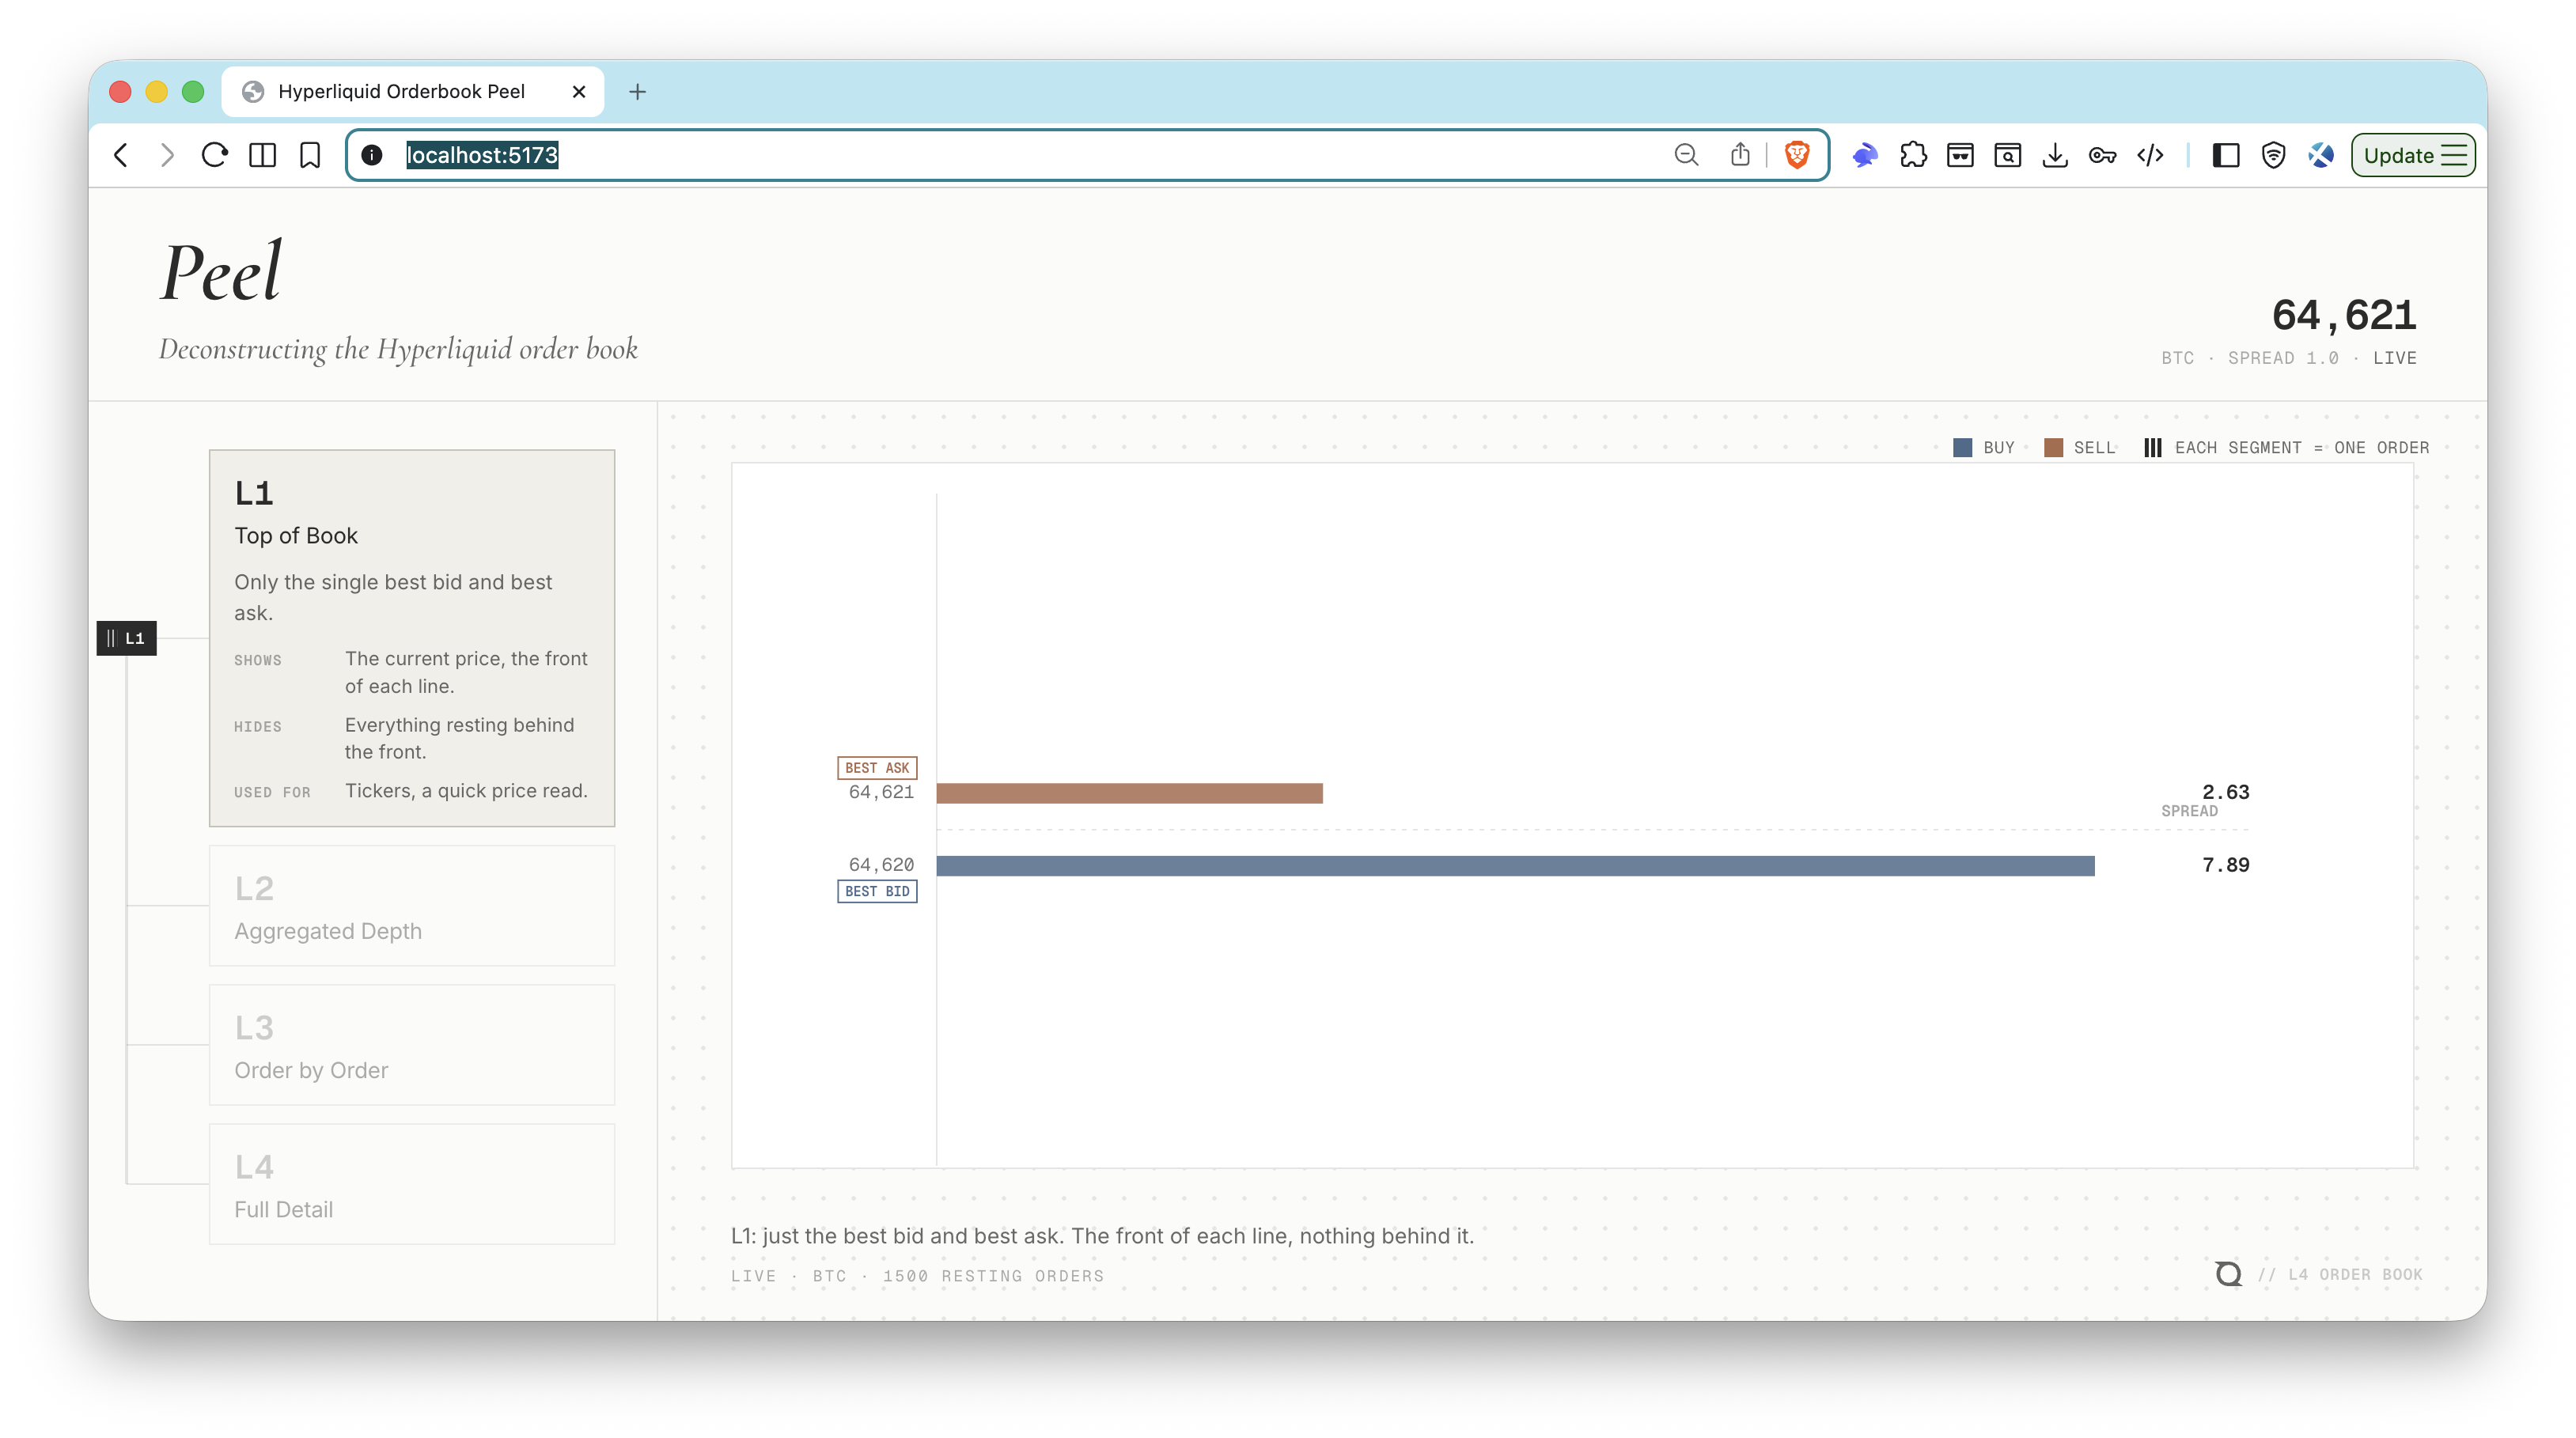
Task: Open the browser extensions puzzle icon
Action: (x=1912, y=155)
